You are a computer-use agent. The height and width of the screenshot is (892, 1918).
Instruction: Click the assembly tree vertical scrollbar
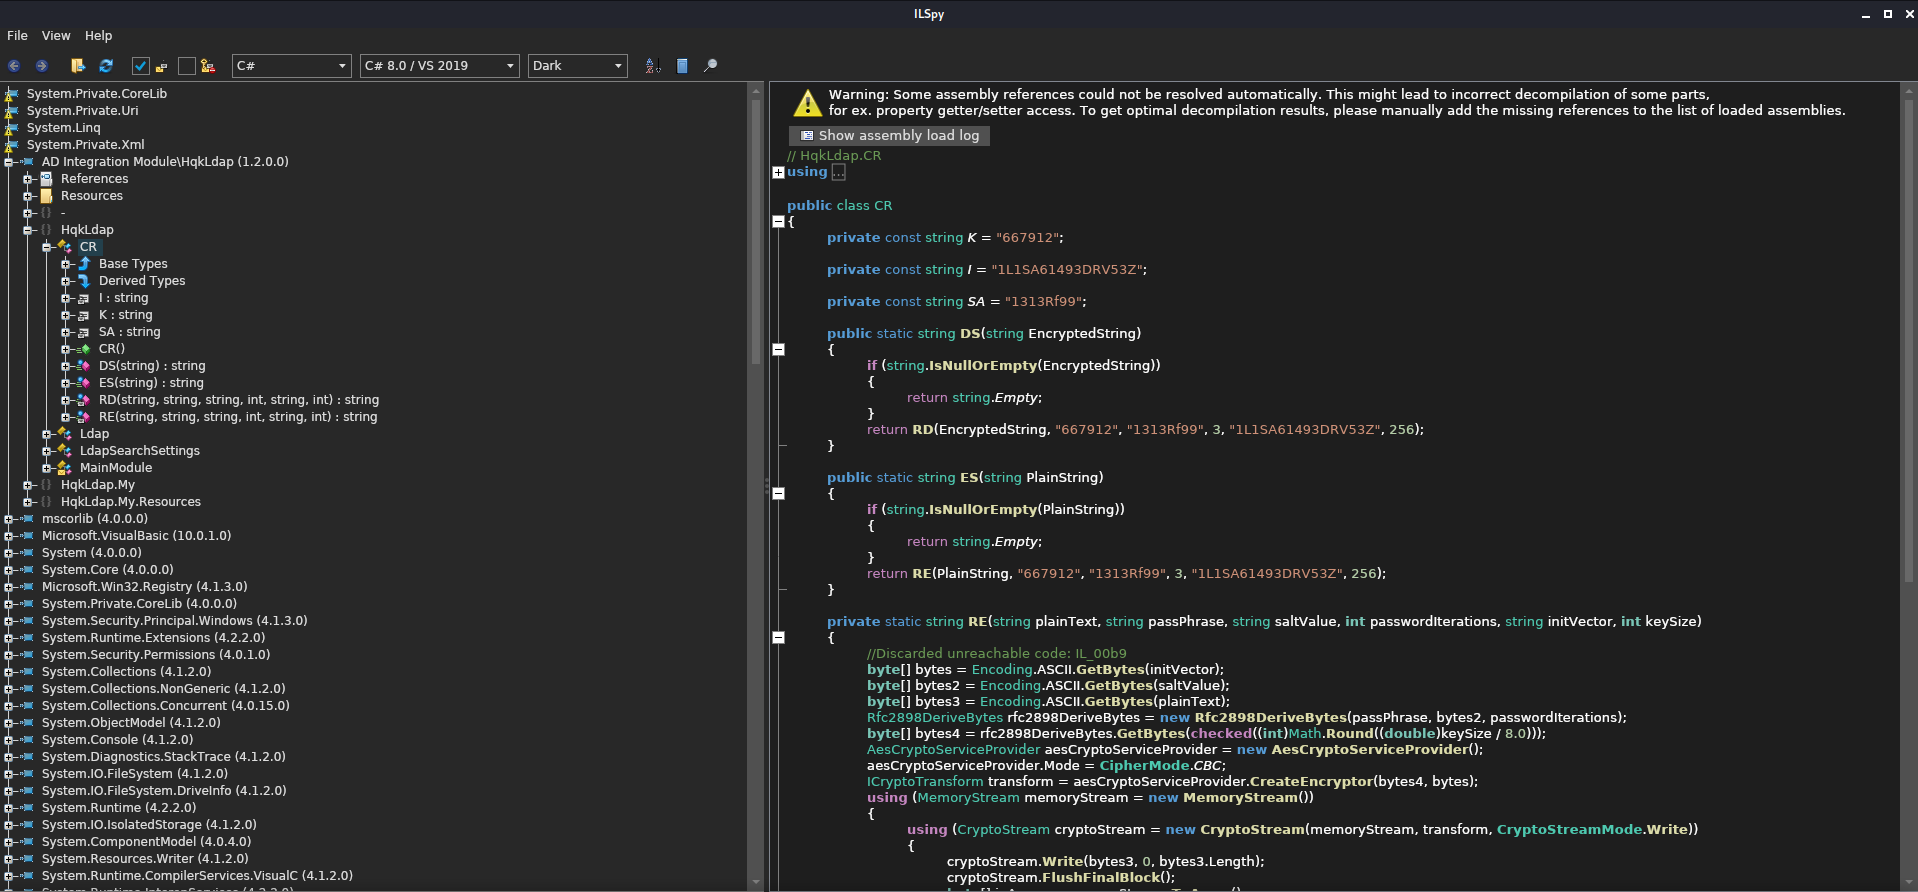(x=755, y=230)
